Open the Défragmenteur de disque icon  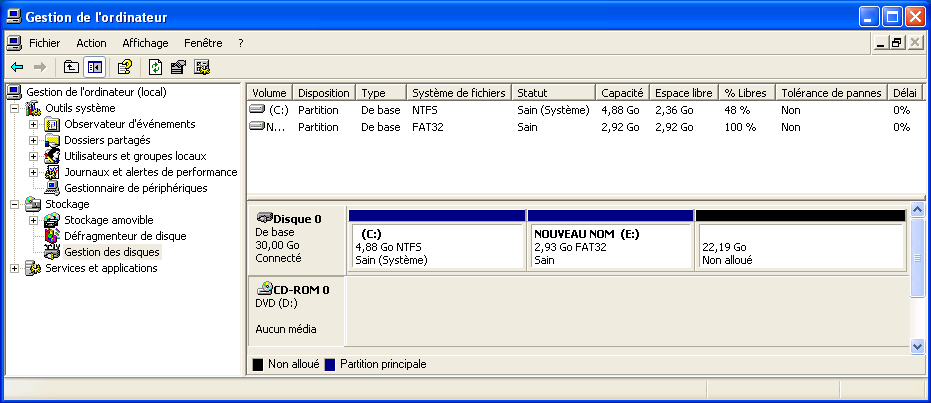[x=52, y=236]
